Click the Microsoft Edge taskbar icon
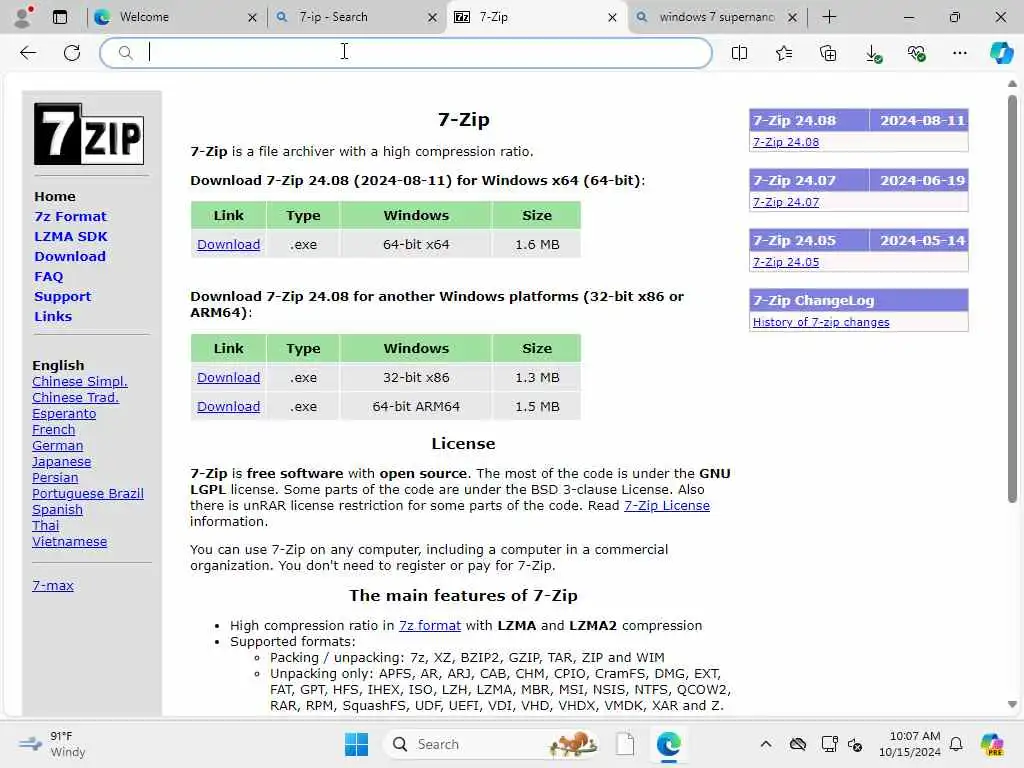 click(x=669, y=744)
